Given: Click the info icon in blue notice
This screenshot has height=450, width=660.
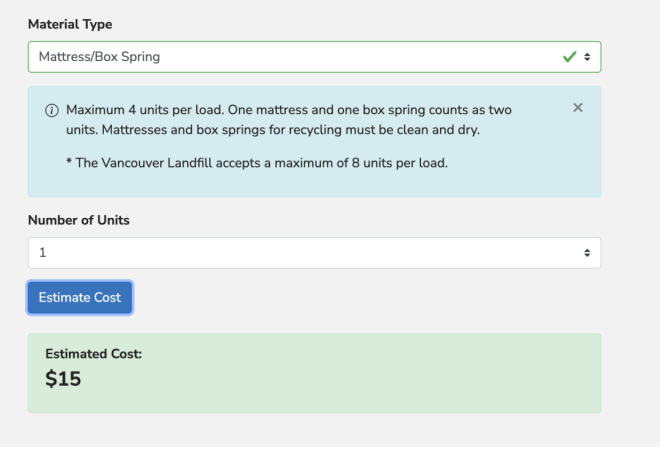Looking at the screenshot, I should (x=51, y=109).
